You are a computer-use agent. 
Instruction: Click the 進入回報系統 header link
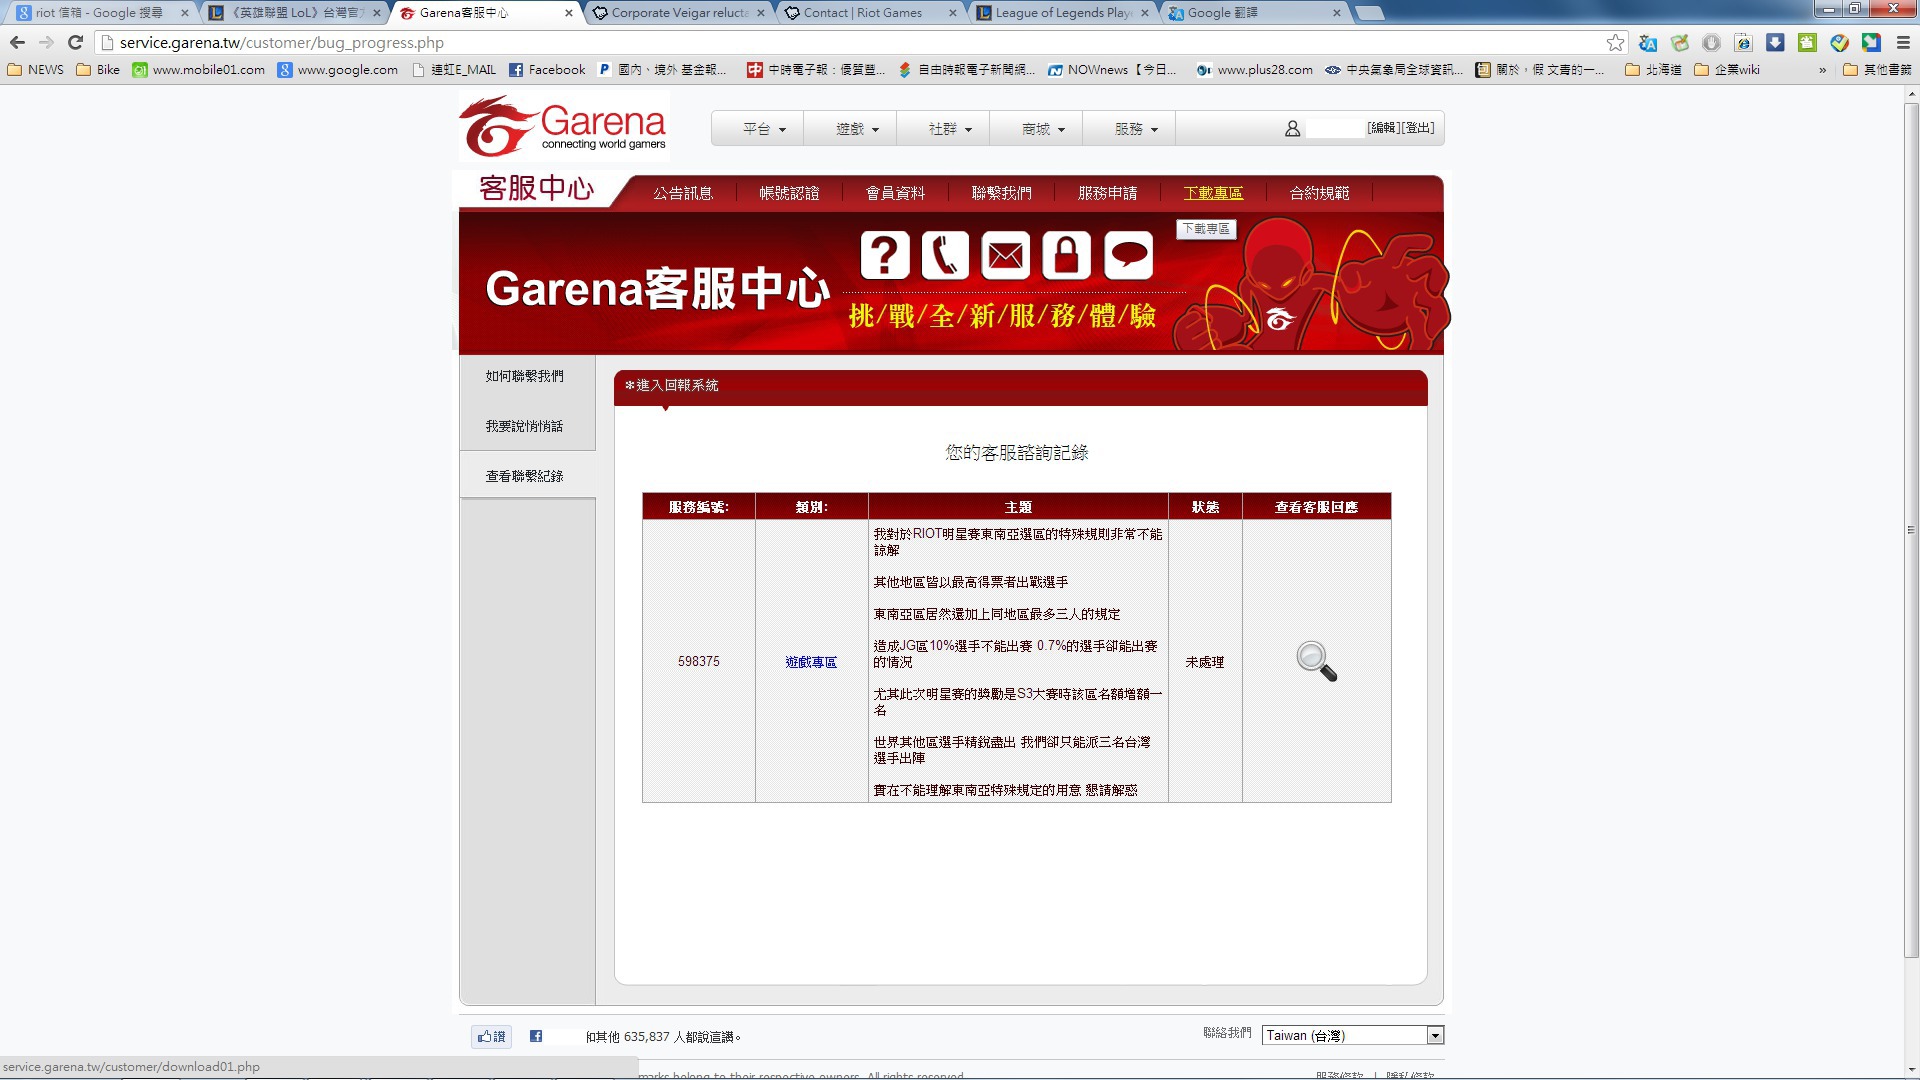tap(672, 385)
